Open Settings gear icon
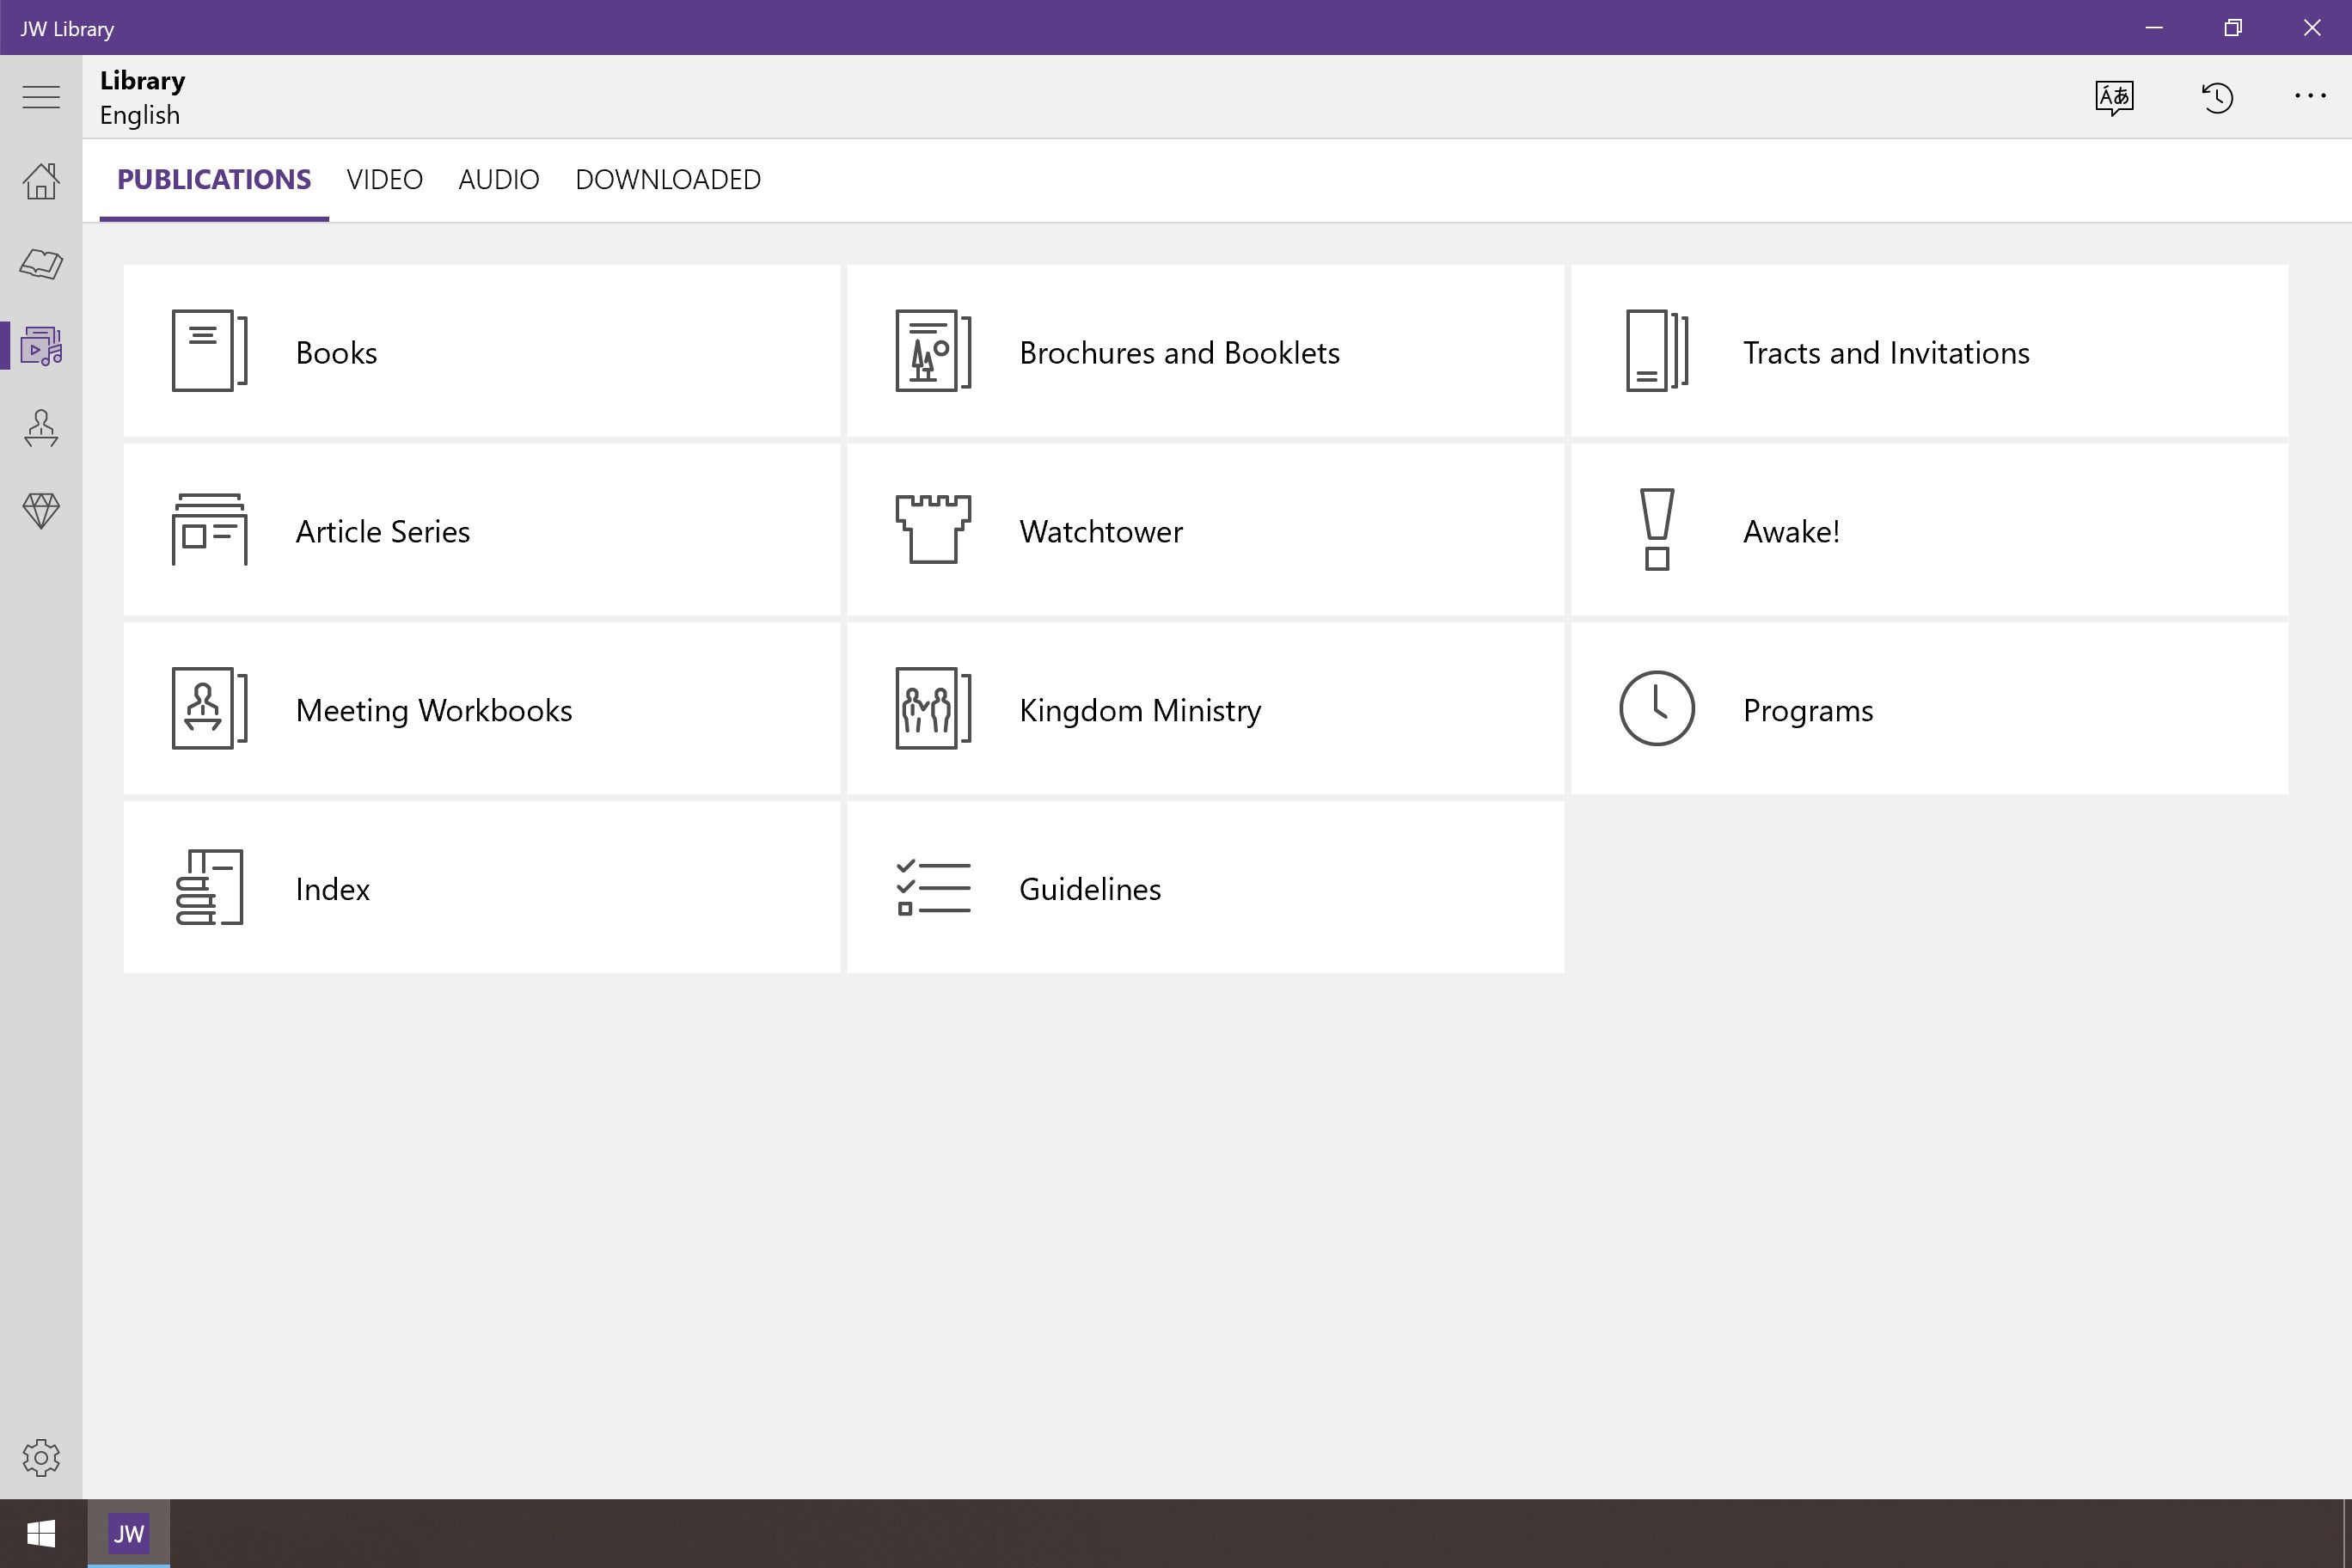 pos(41,1457)
